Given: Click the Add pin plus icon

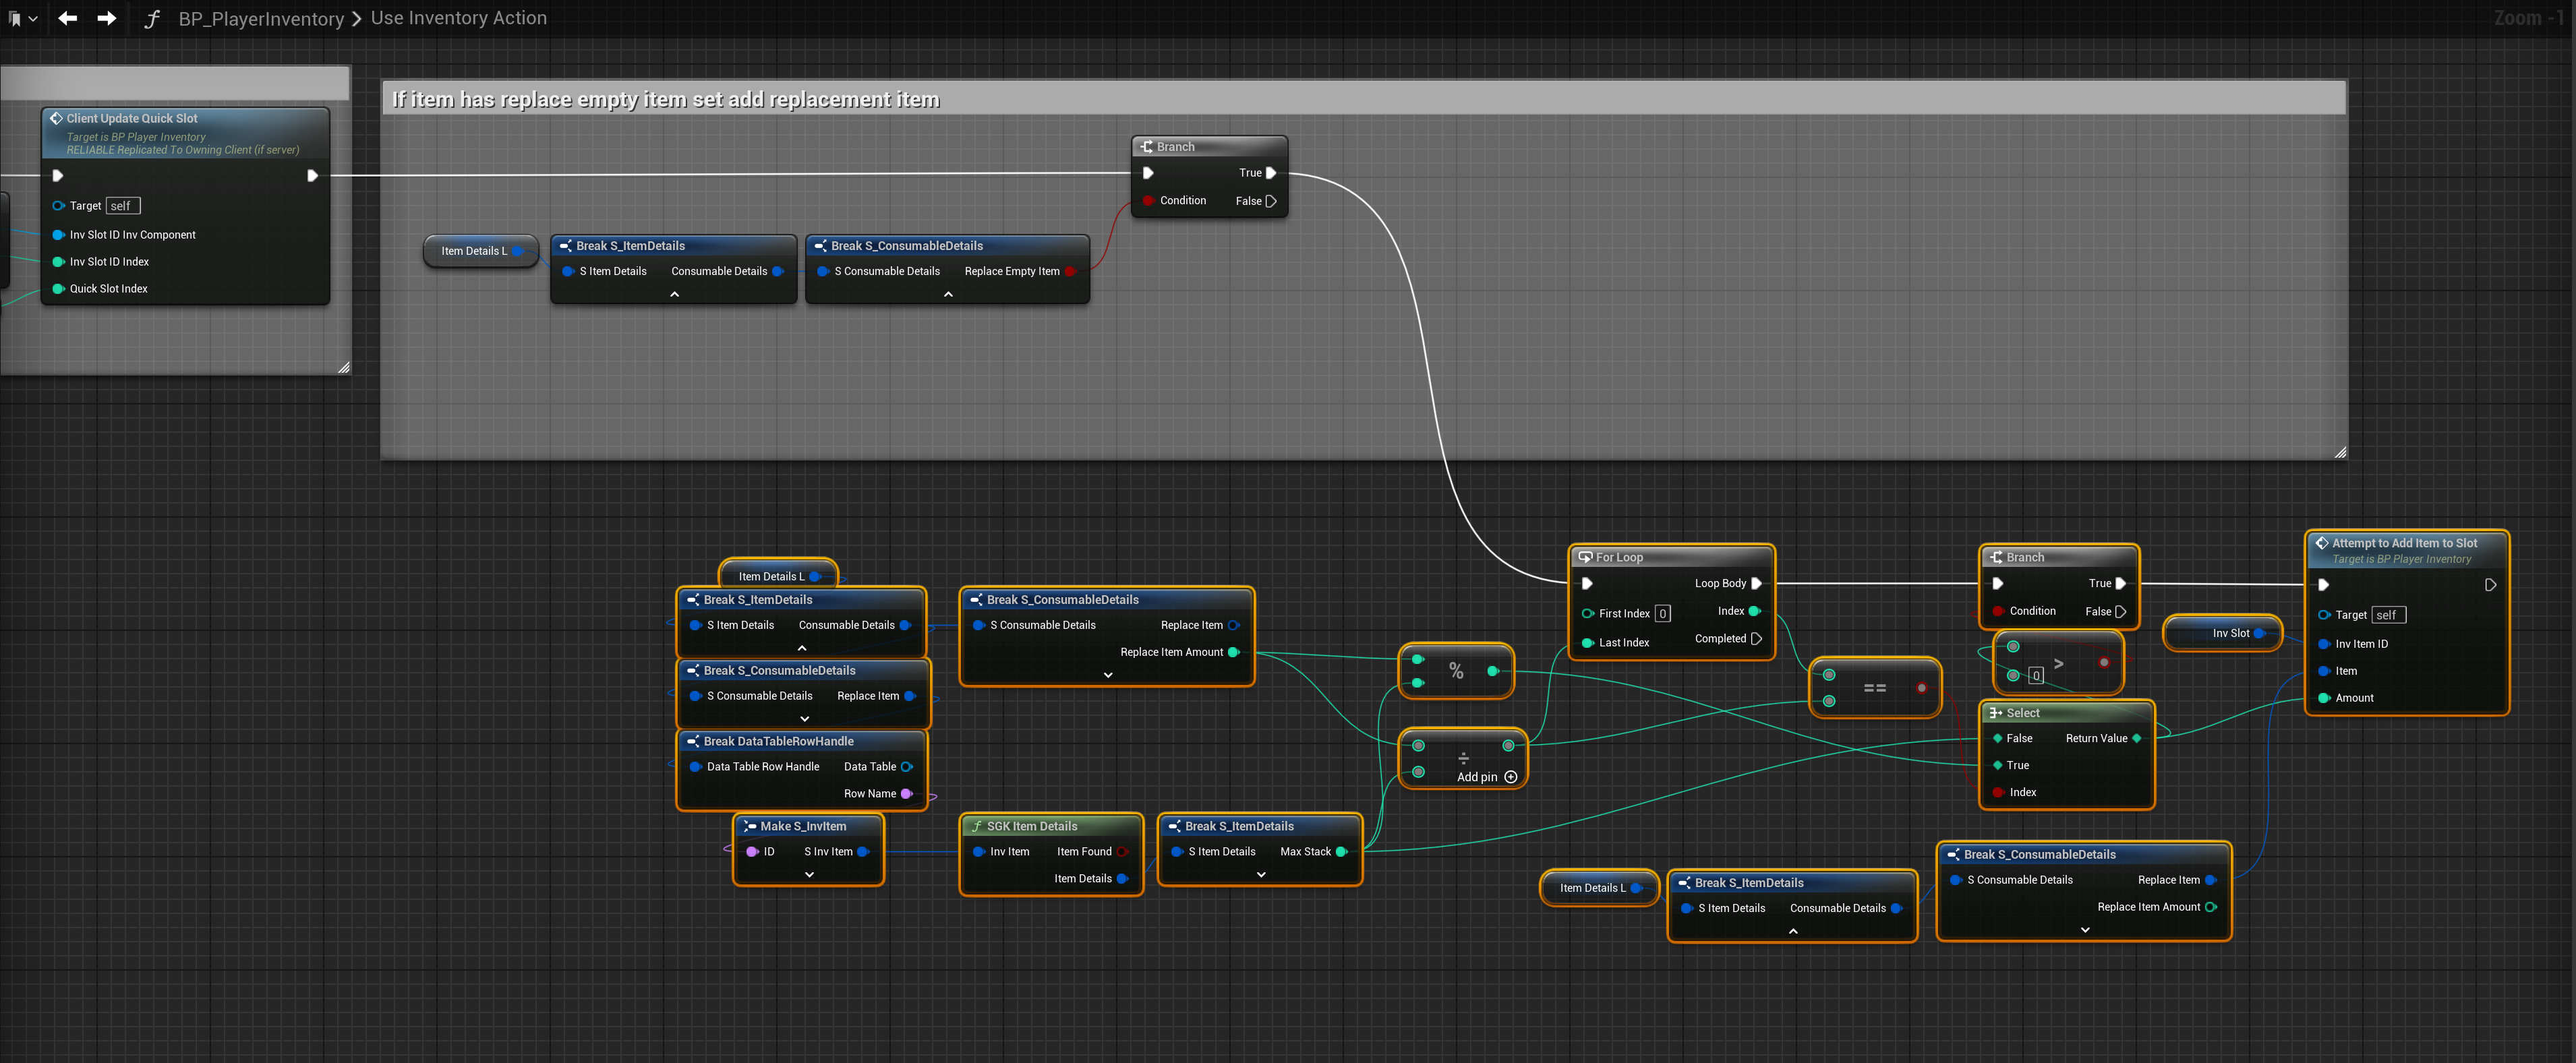Looking at the screenshot, I should point(1510,777).
